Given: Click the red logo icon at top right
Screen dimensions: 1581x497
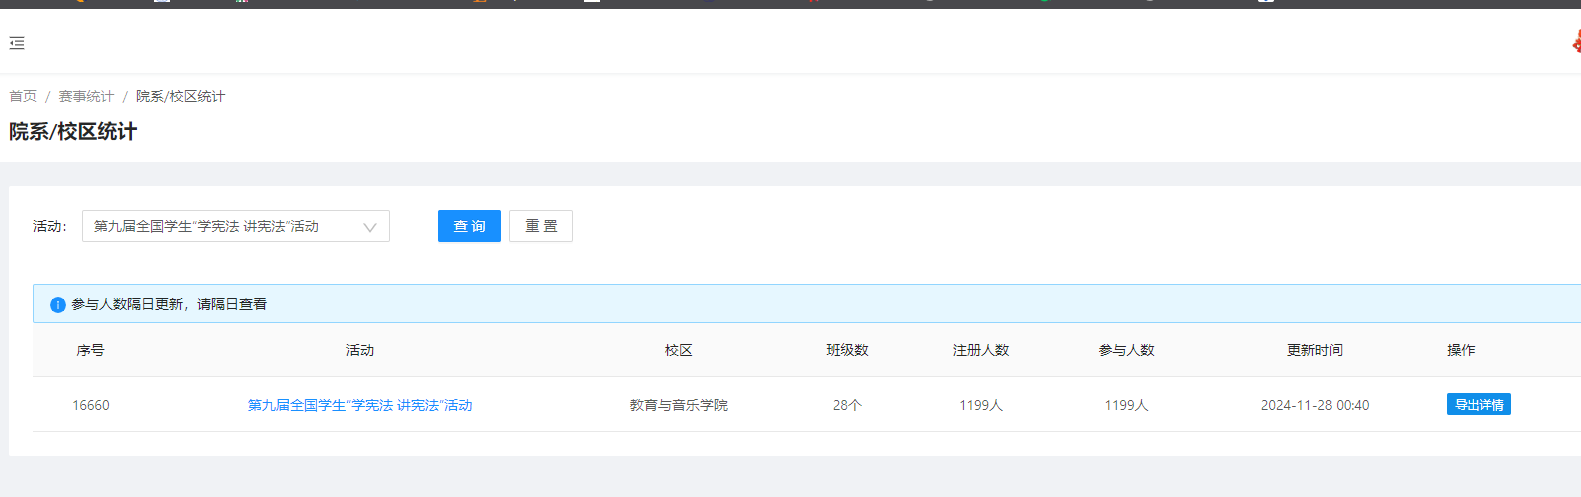Looking at the screenshot, I should coord(1575,42).
